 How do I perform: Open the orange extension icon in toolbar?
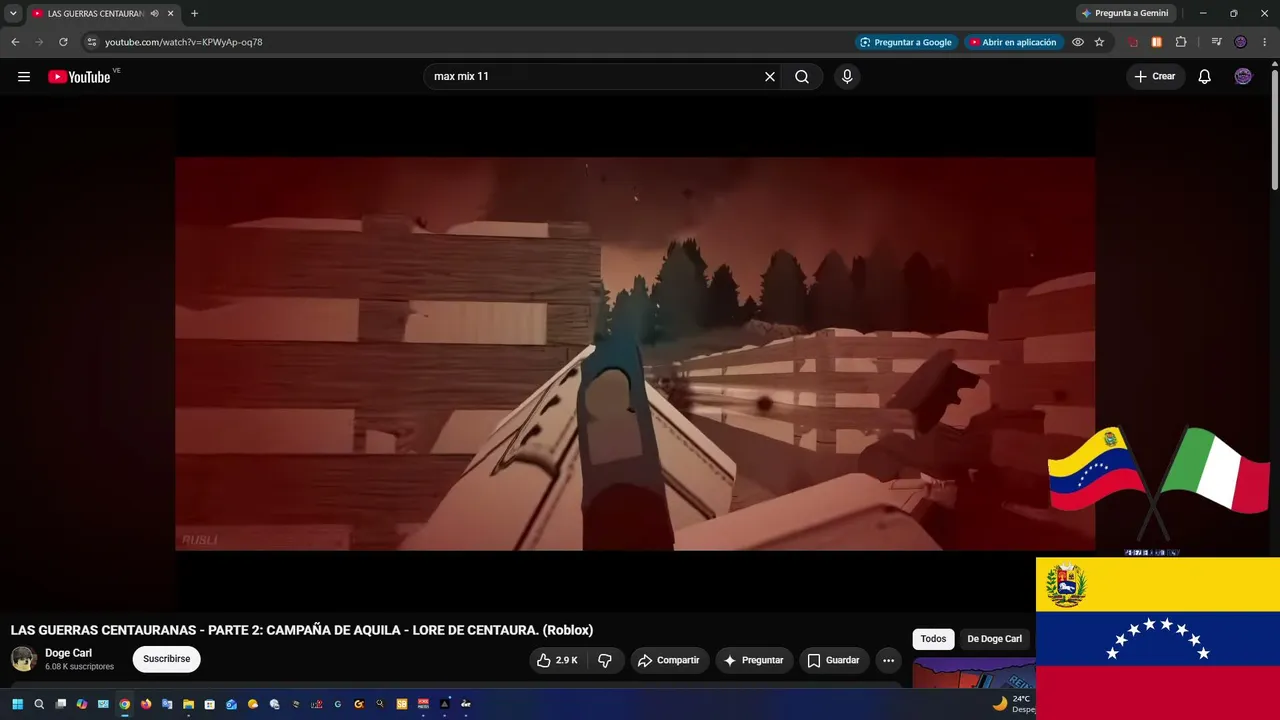[1157, 42]
